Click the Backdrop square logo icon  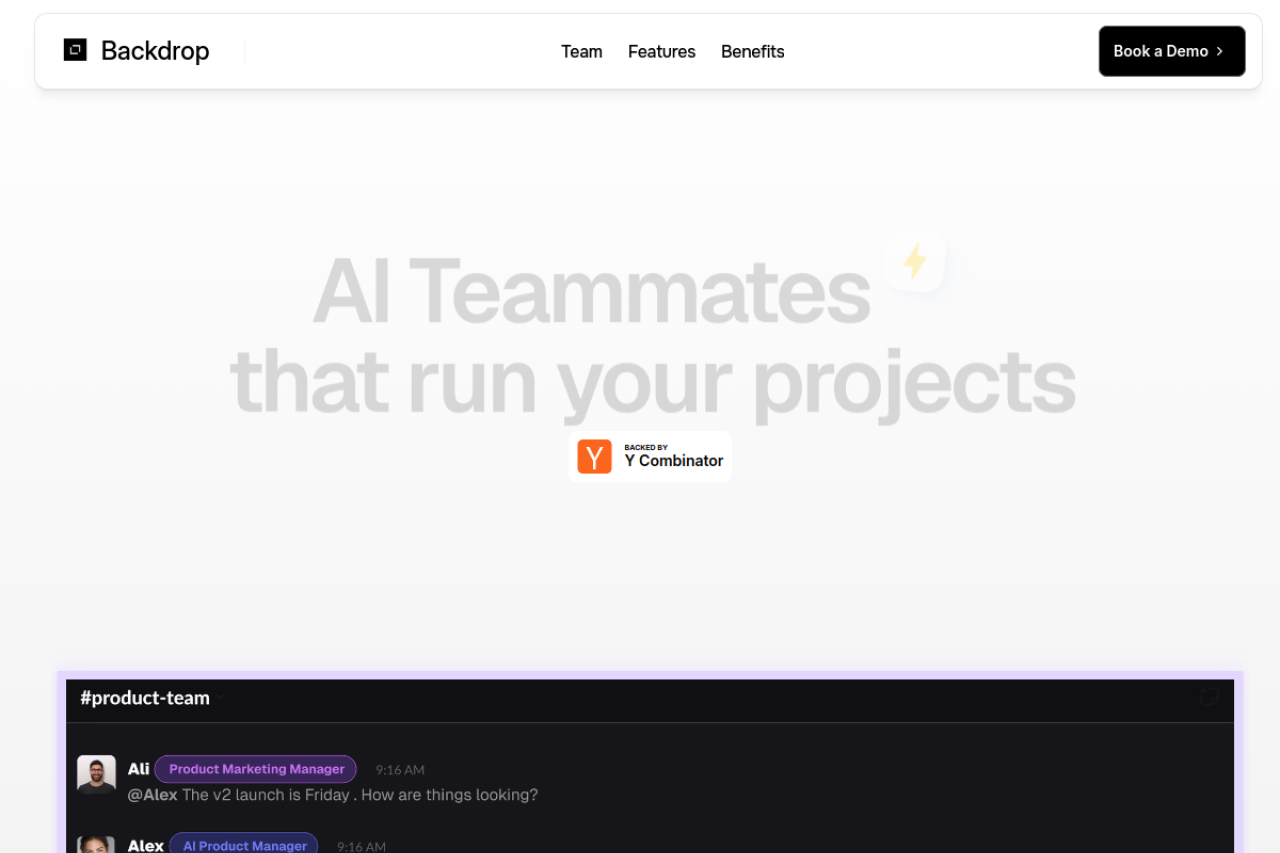coord(75,50)
